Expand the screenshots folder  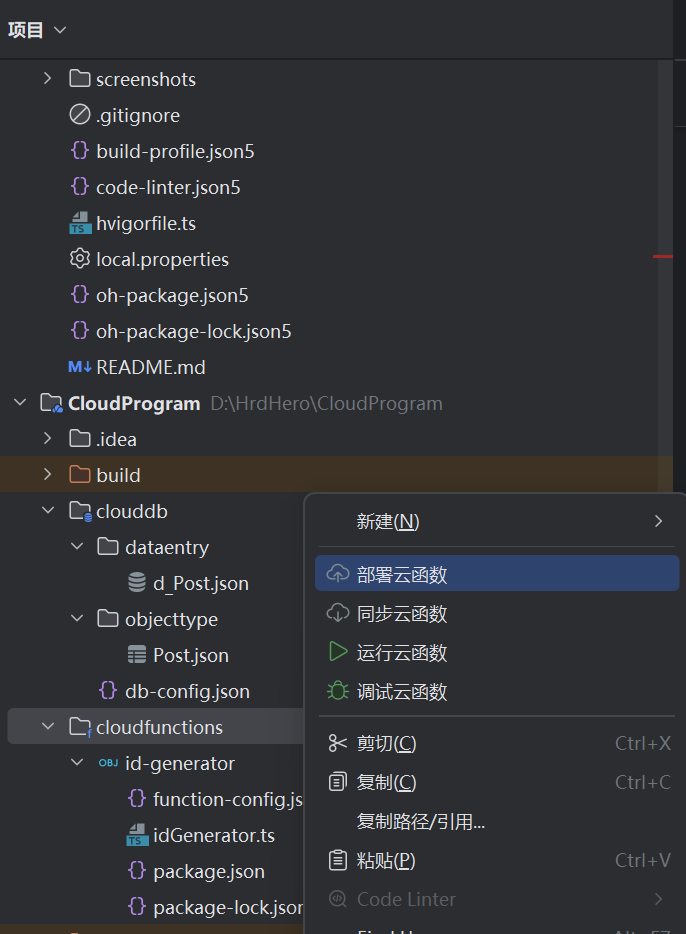tap(47, 79)
